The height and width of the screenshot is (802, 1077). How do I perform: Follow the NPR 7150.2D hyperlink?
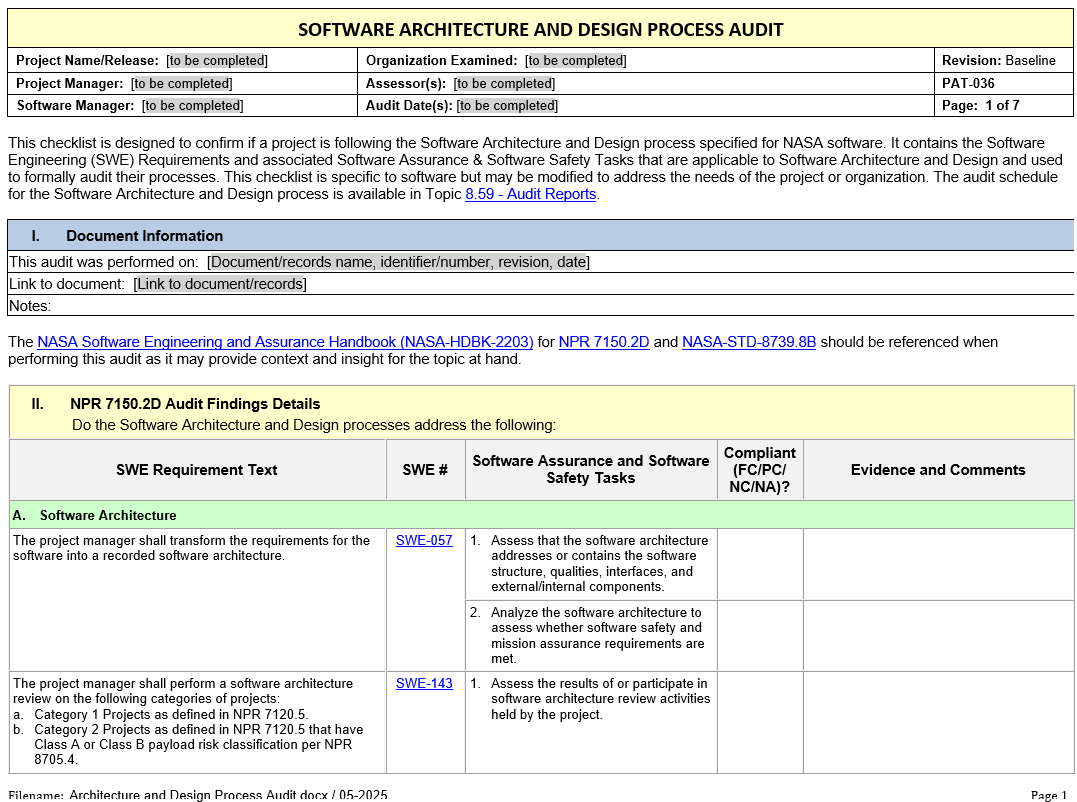(x=603, y=342)
